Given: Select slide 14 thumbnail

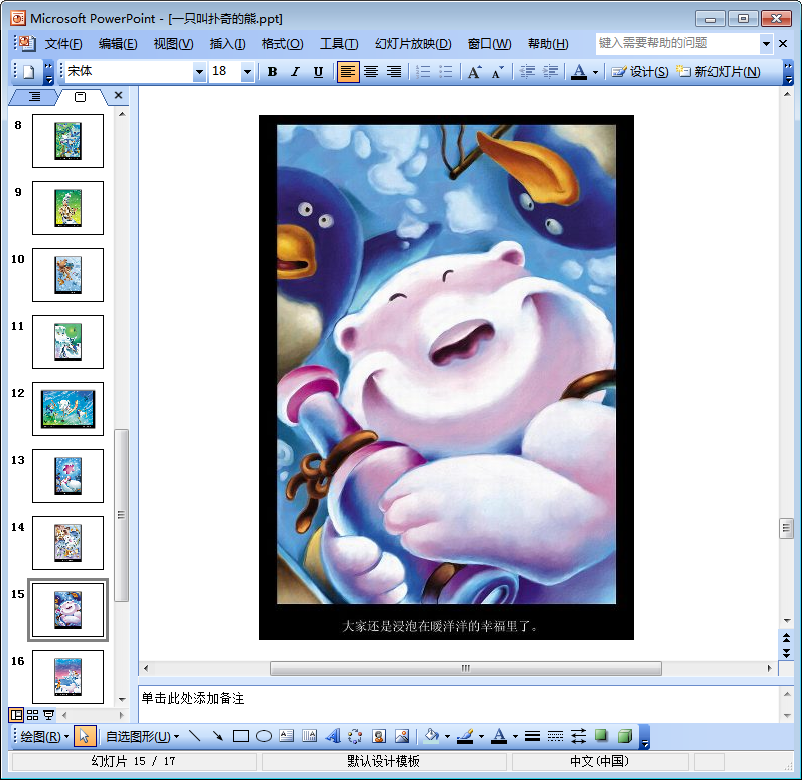Looking at the screenshot, I should point(68,543).
